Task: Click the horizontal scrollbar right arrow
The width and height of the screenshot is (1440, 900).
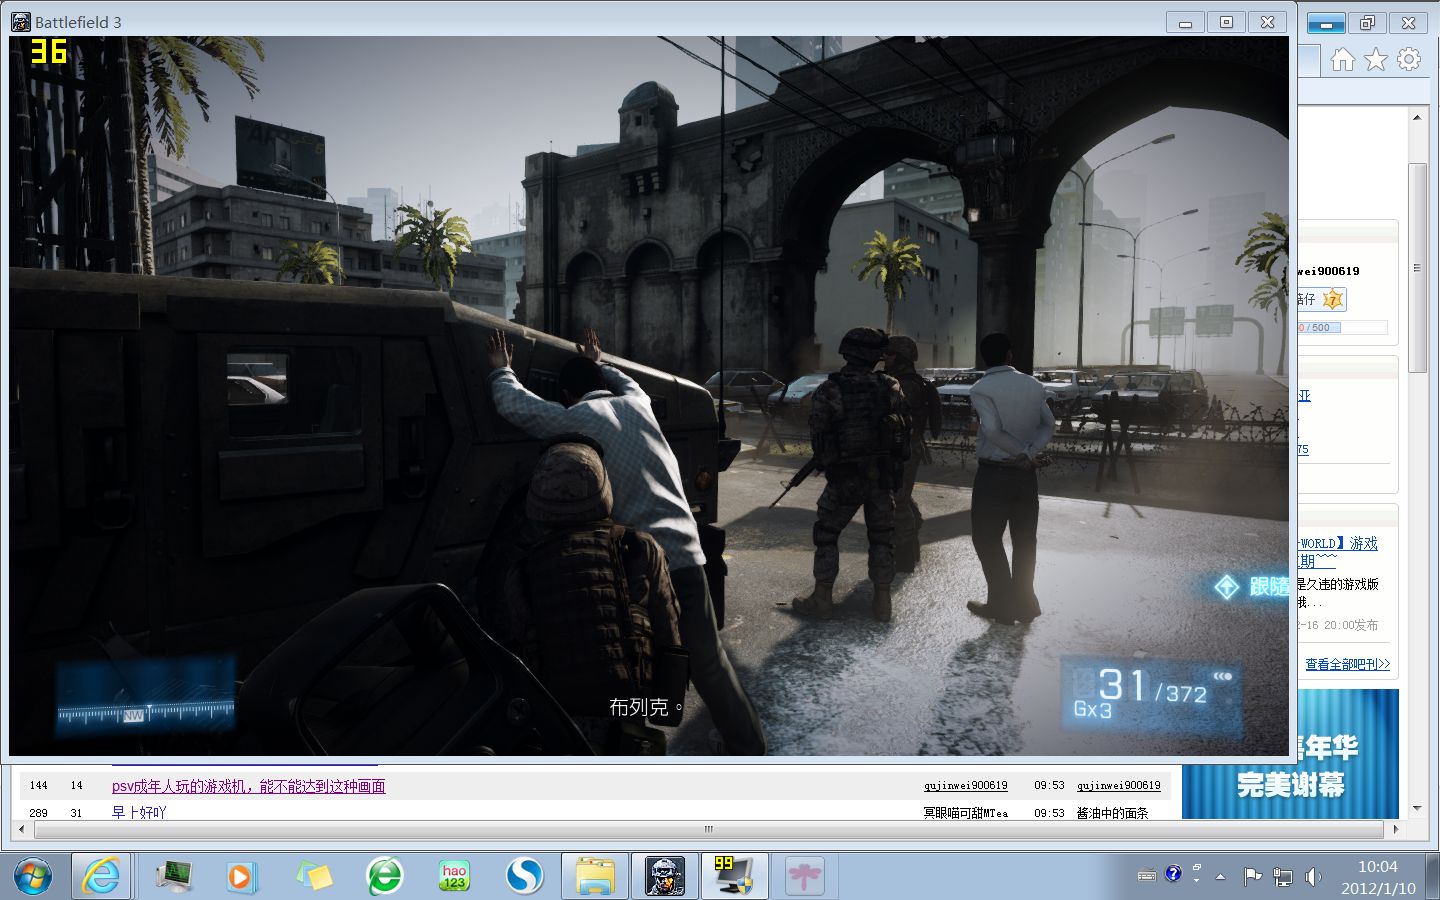Action: click(x=1396, y=829)
